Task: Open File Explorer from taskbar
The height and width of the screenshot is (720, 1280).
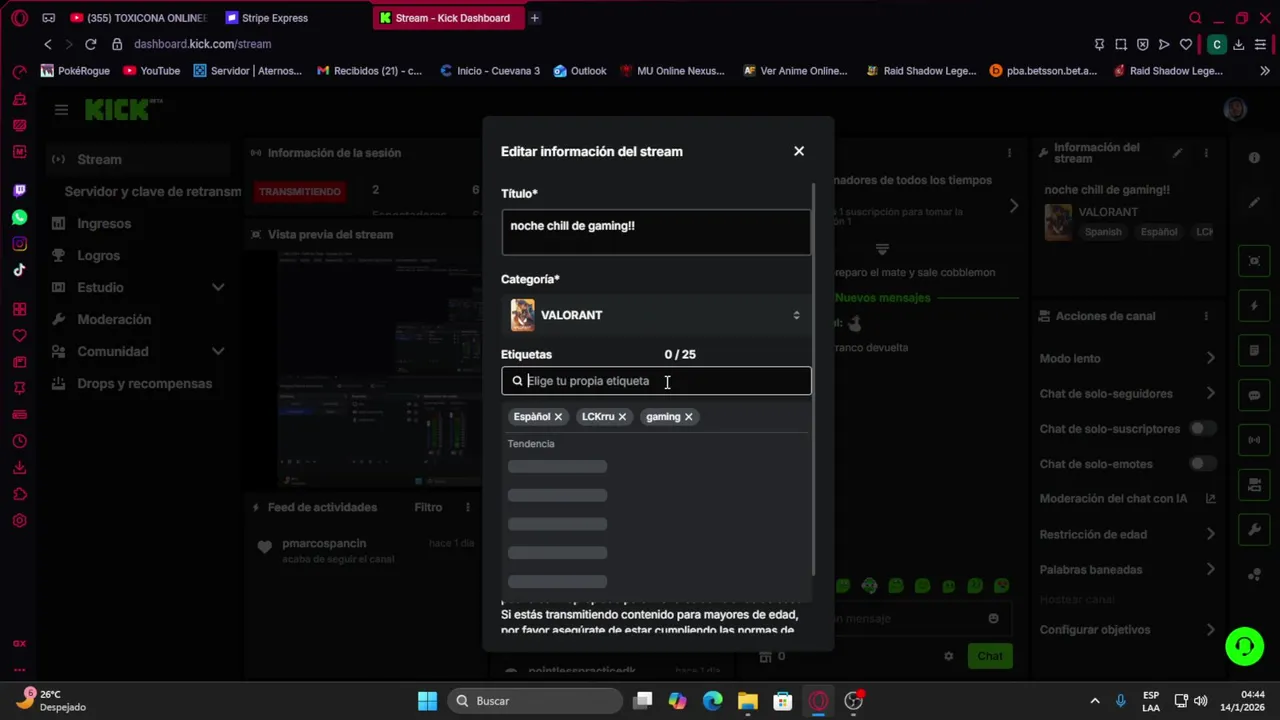Action: (747, 701)
